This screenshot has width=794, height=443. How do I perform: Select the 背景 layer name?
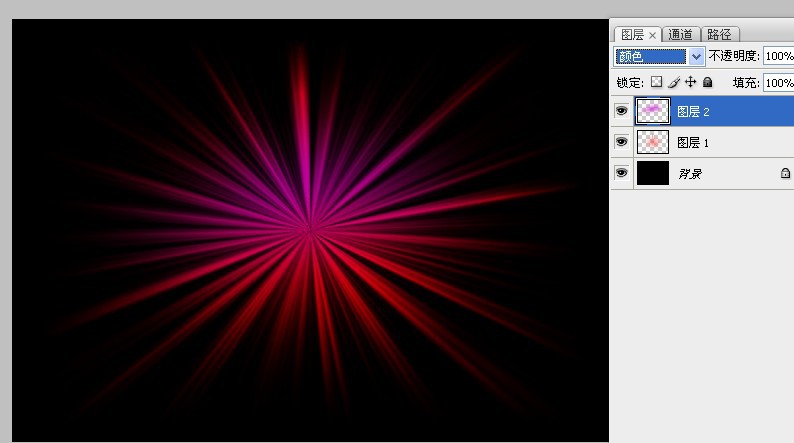pyautogui.click(x=690, y=174)
